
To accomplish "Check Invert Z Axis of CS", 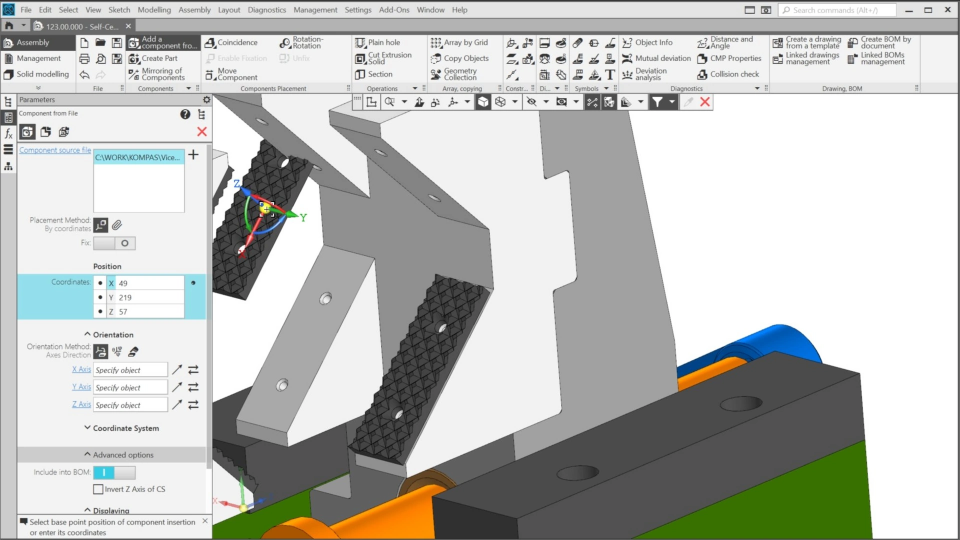I will (x=98, y=489).
